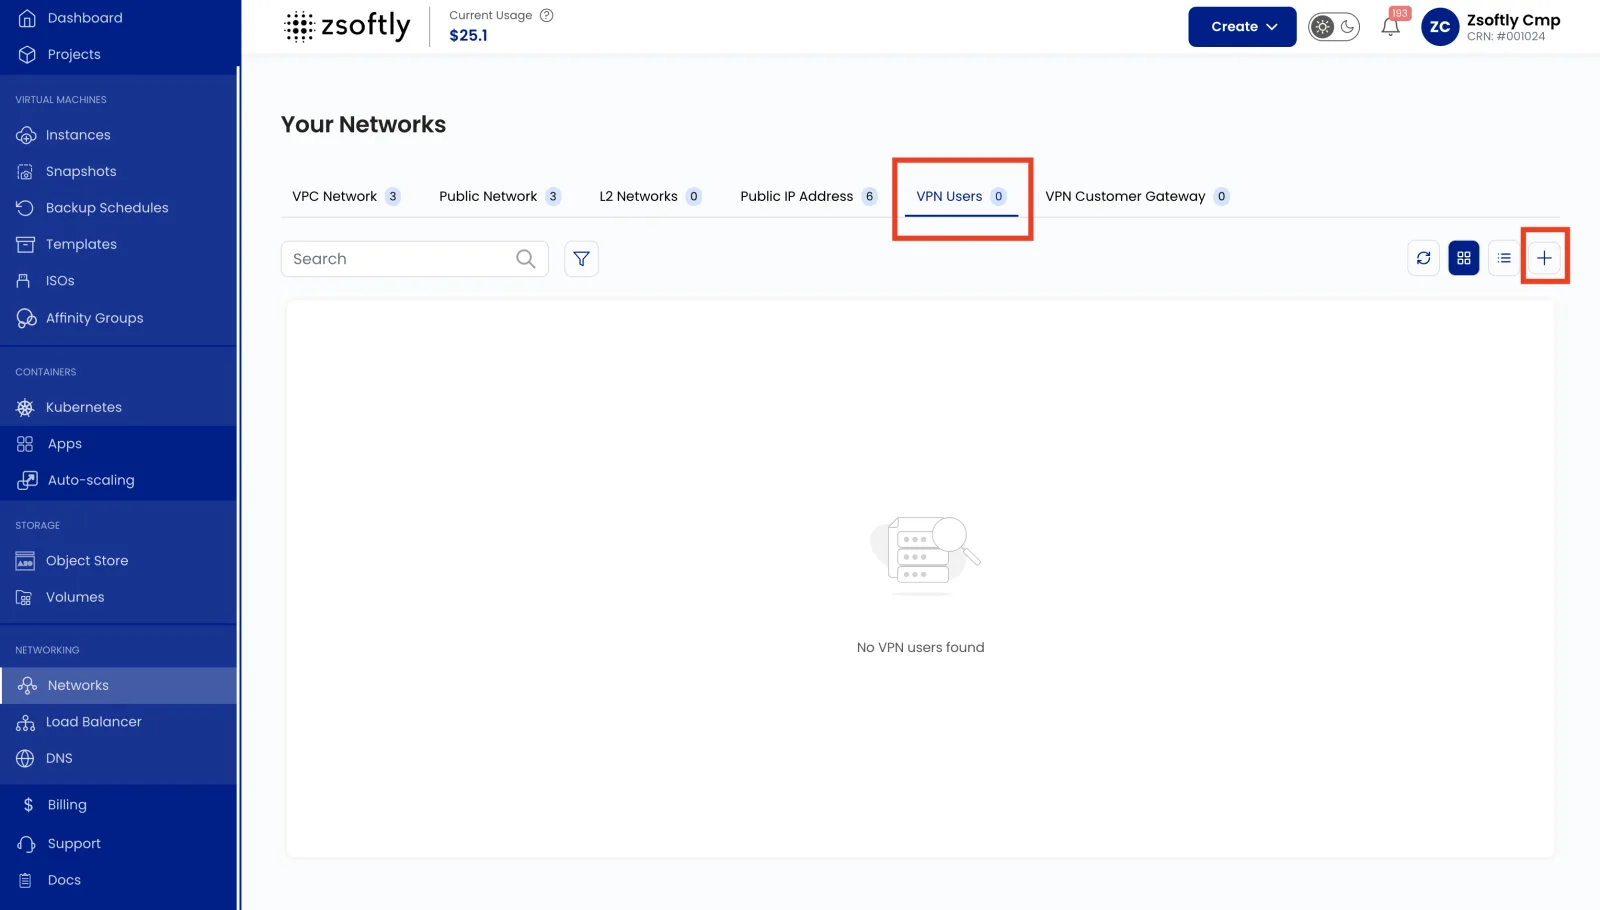Image resolution: width=1600 pixels, height=910 pixels.
Task: Open the Public Network tab
Action: click(499, 196)
